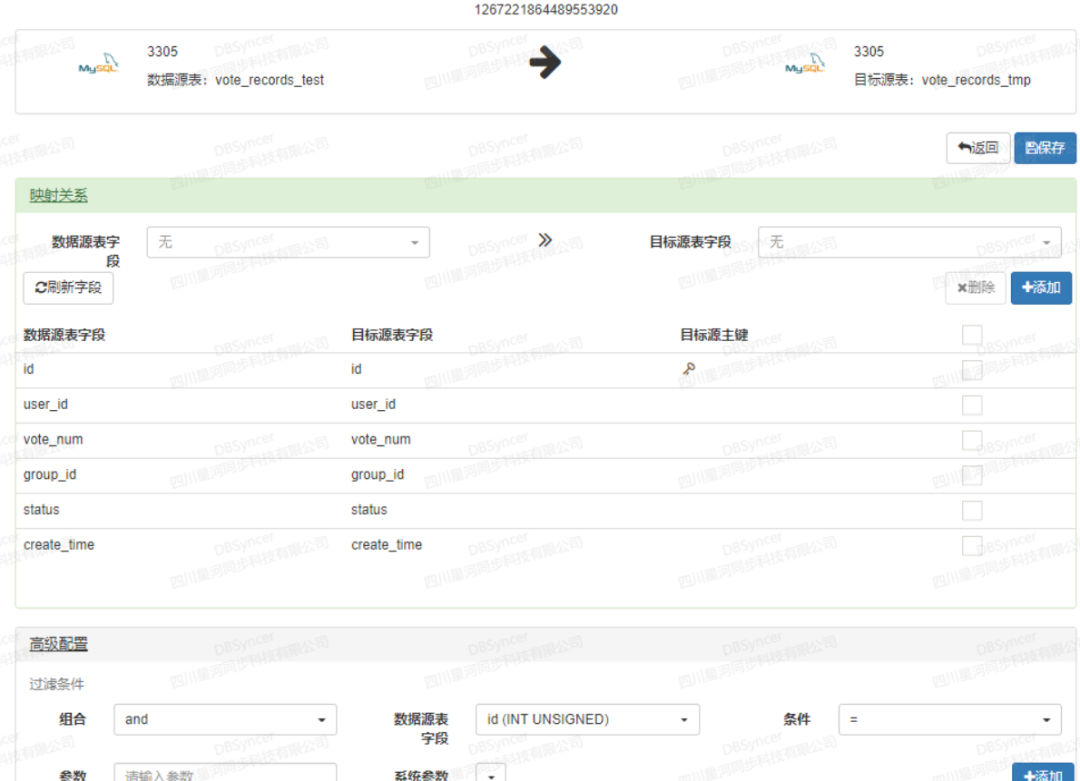Click the target MySQL logo icon

coord(805,63)
